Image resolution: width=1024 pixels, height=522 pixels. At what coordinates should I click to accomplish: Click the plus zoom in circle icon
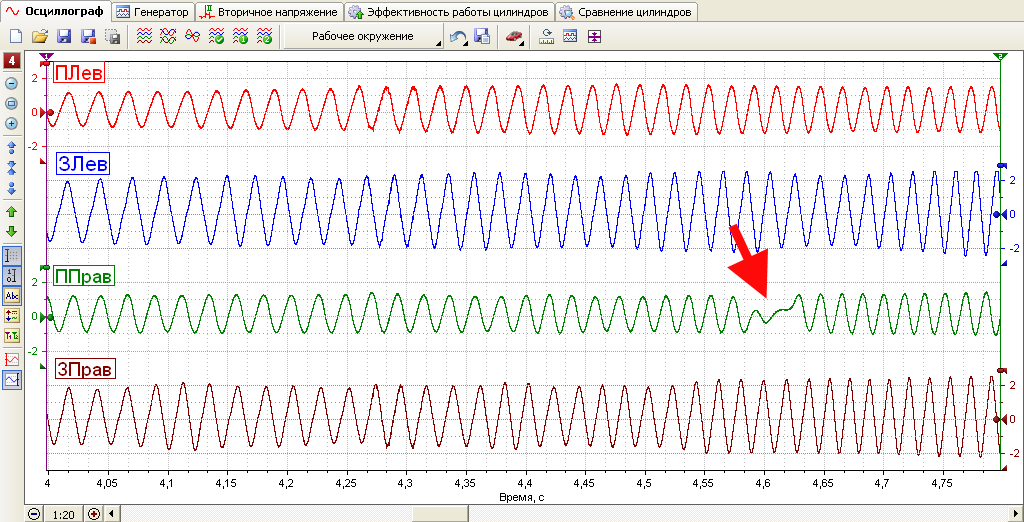(x=12, y=123)
